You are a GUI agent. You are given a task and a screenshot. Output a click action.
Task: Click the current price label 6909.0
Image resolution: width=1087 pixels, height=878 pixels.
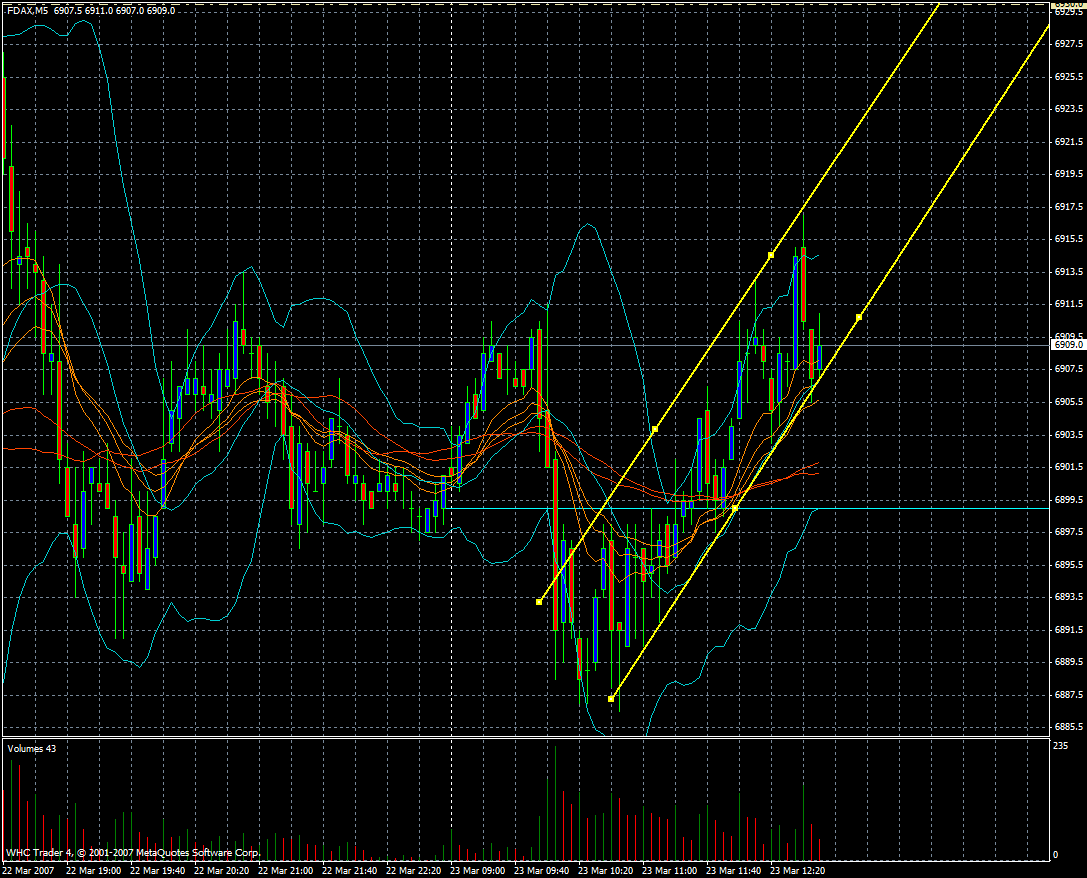1067,345
